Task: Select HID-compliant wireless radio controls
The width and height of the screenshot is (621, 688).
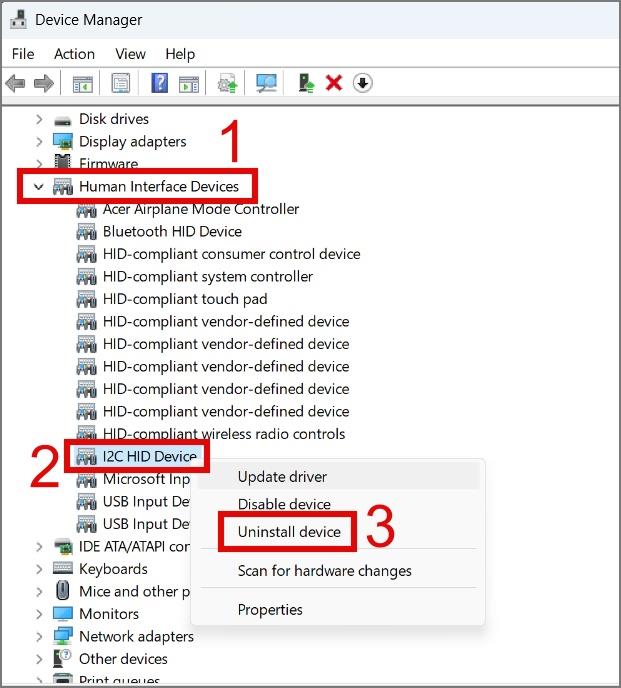Action: click(224, 434)
